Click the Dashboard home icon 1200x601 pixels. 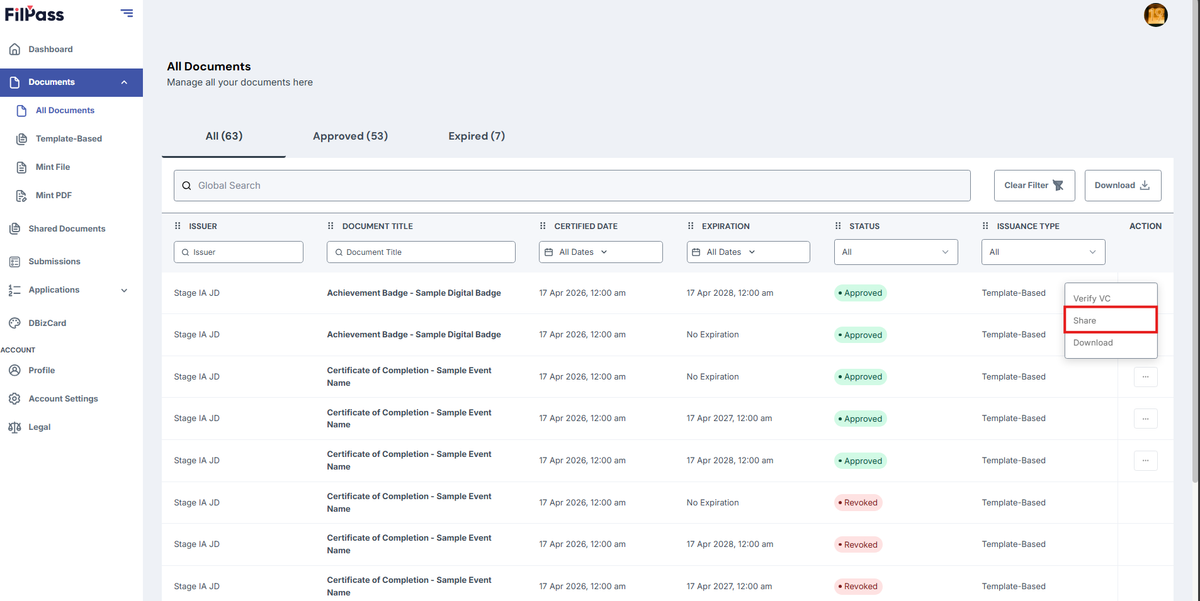coord(14,49)
